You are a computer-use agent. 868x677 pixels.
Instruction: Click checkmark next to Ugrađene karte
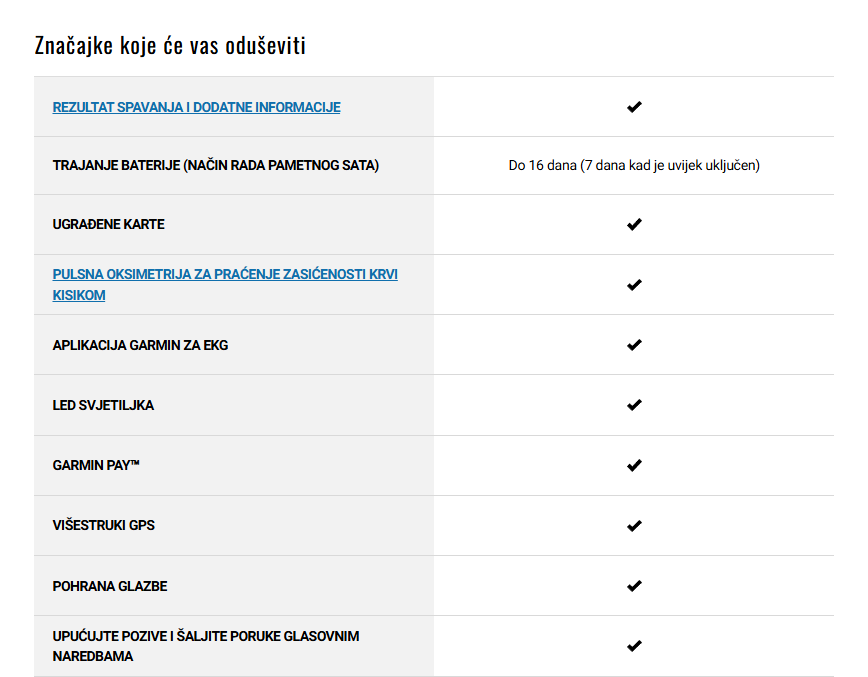pos(634,224)
